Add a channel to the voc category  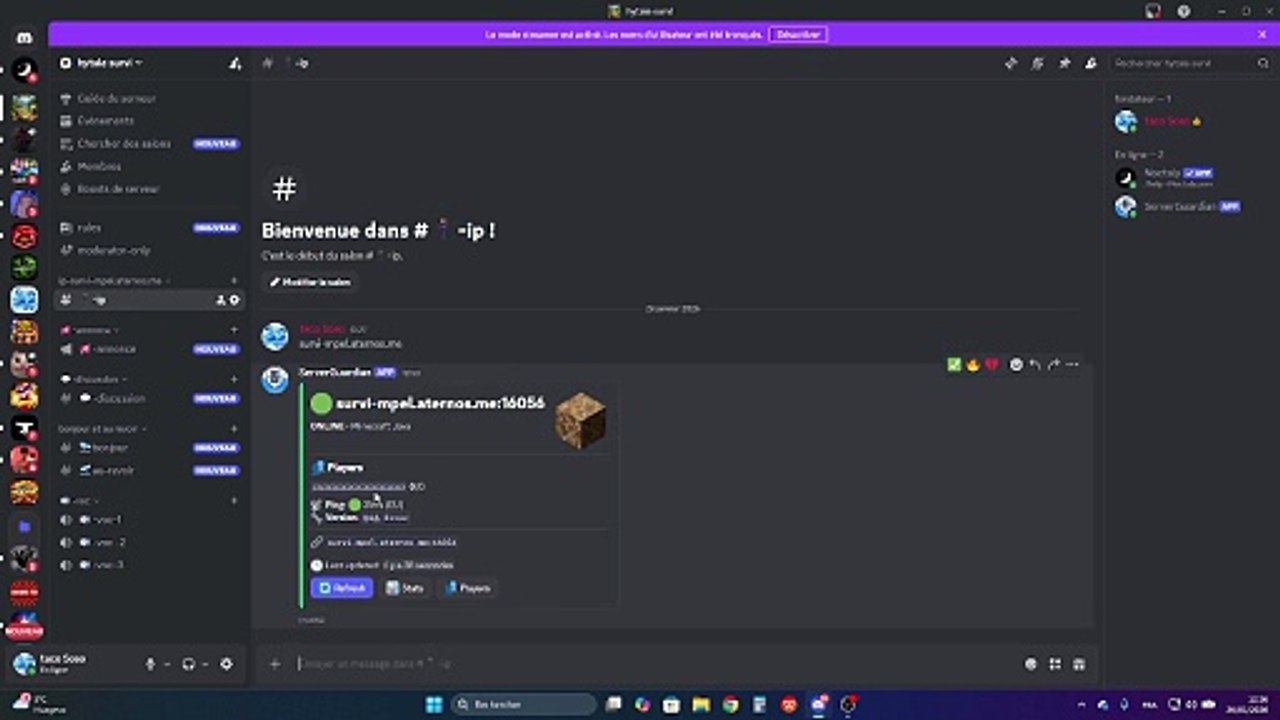click(x=235, y=500)
